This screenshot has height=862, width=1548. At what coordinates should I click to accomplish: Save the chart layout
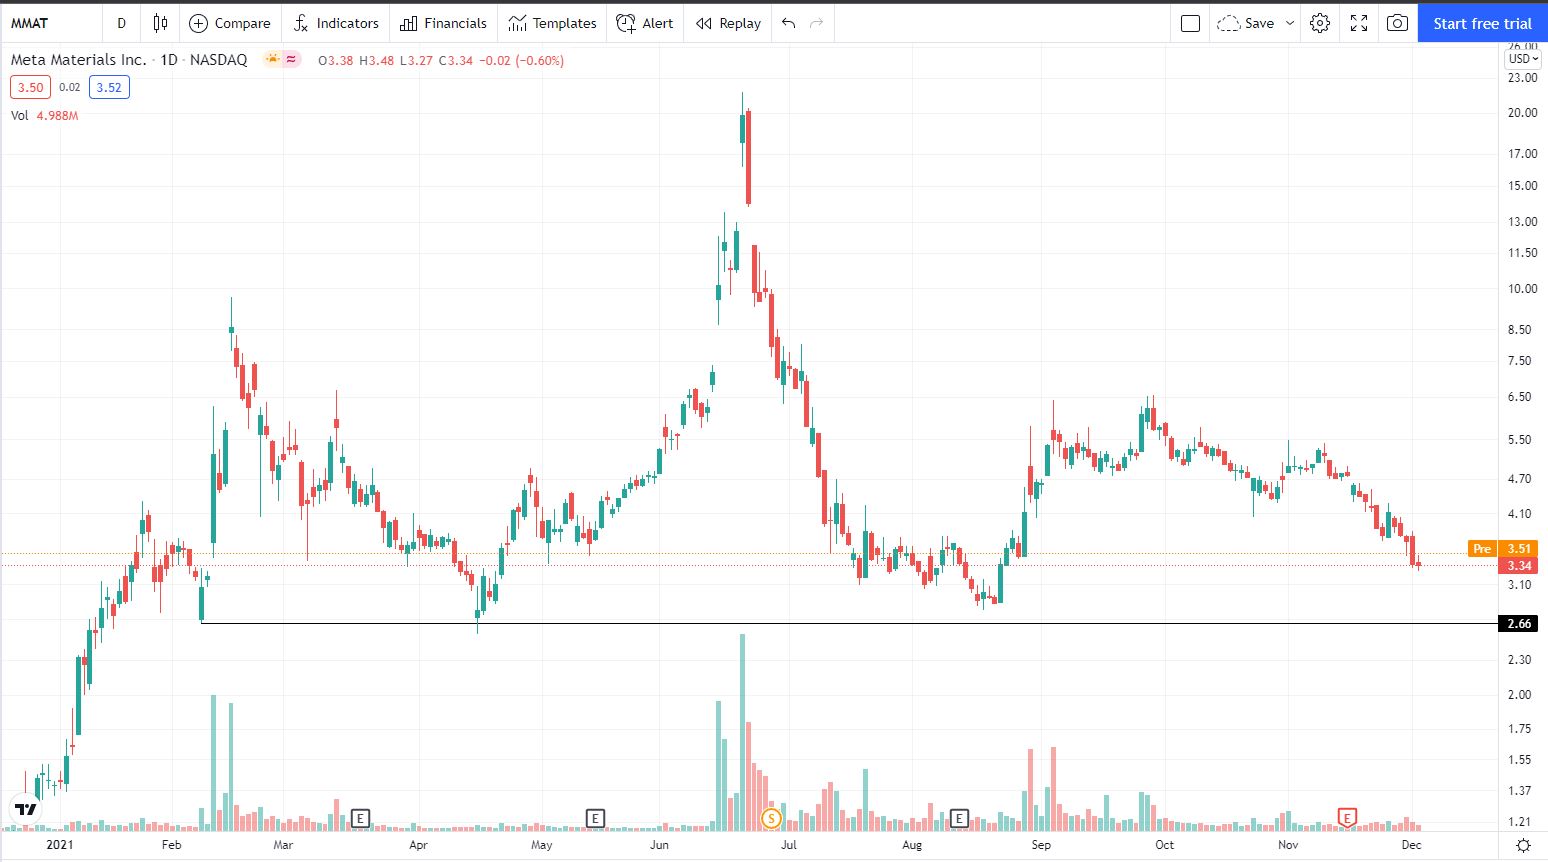(1246, 23)
